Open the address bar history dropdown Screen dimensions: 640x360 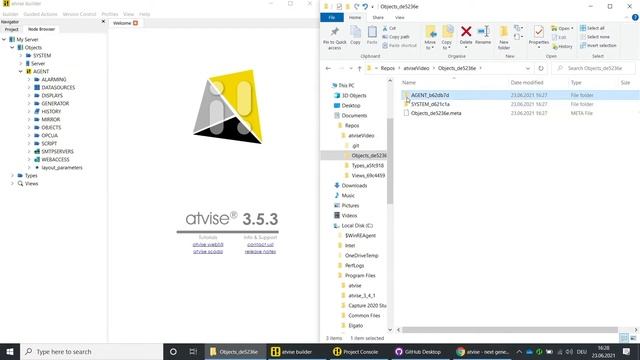(x=528, y=68)
